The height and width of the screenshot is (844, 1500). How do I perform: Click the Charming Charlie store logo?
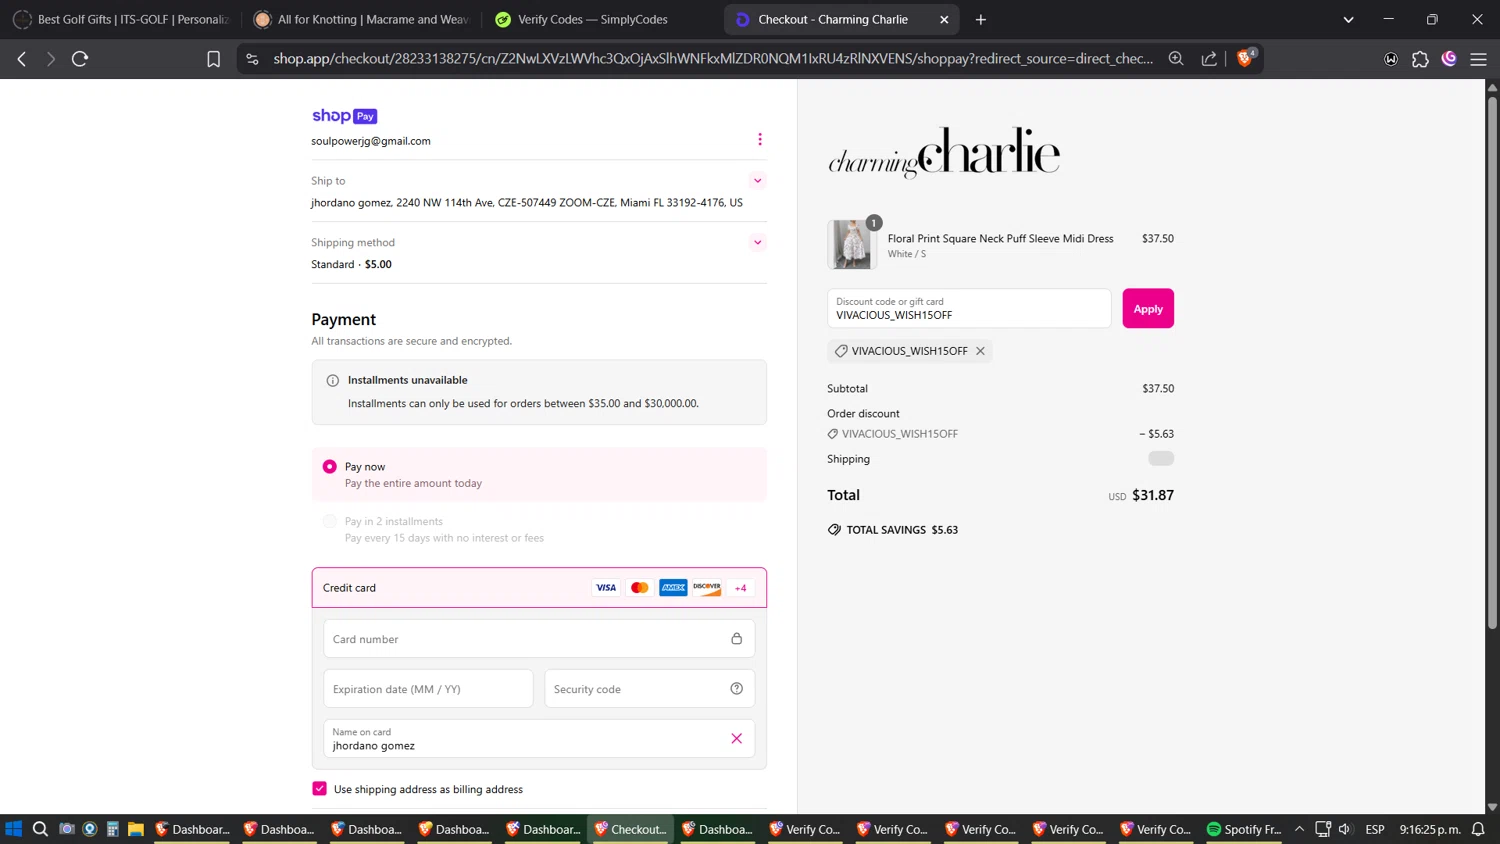tap(943, 153)
